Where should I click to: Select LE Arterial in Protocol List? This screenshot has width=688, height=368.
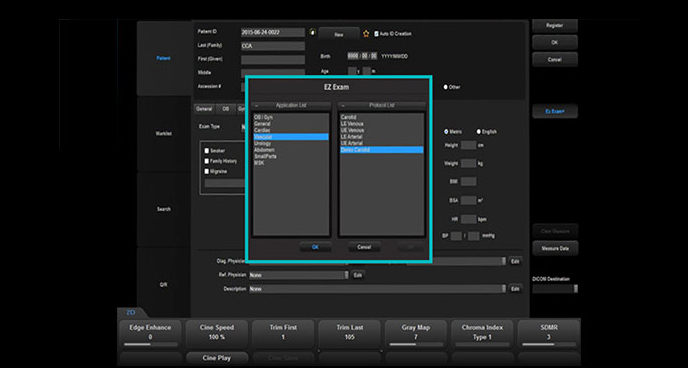[382, 137]
